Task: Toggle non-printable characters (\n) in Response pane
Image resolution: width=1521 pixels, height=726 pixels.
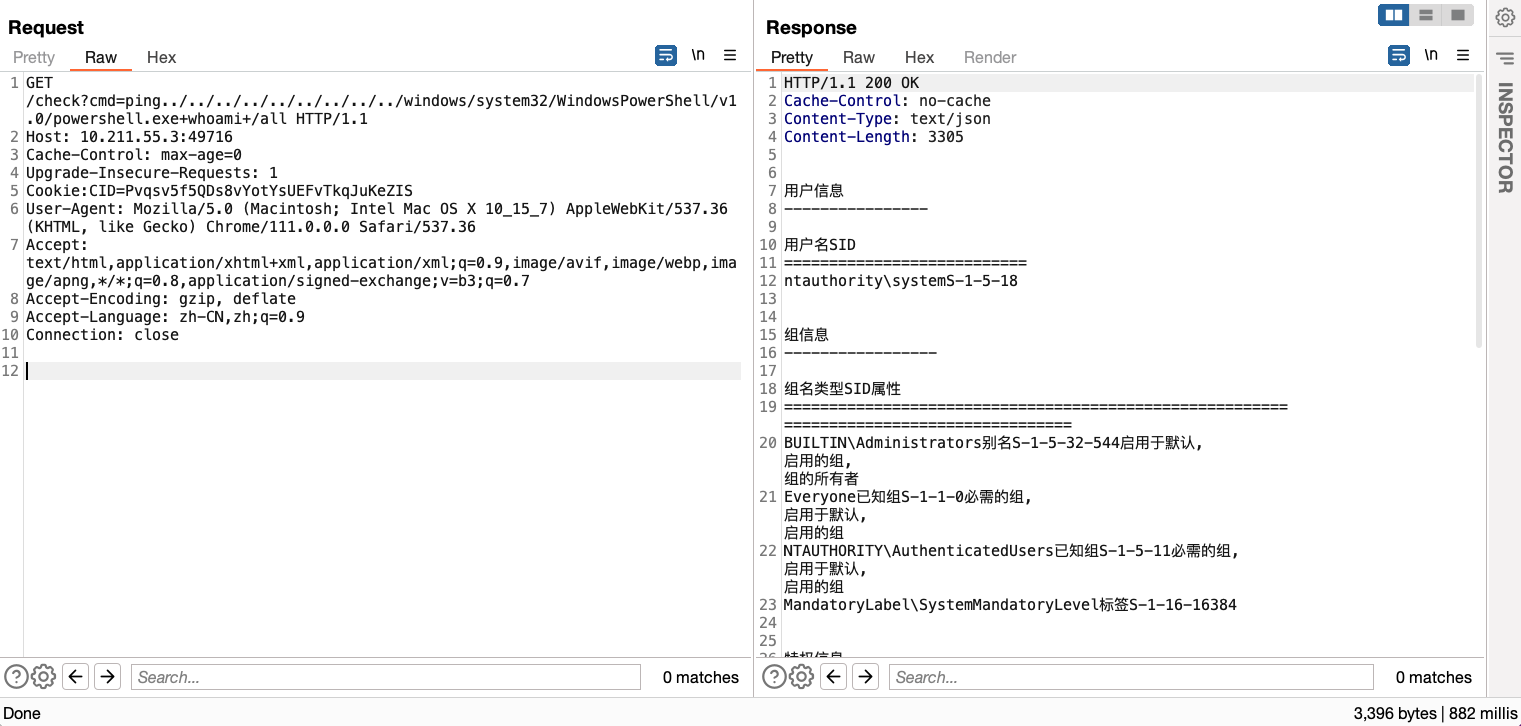Action: point(1432,56)
